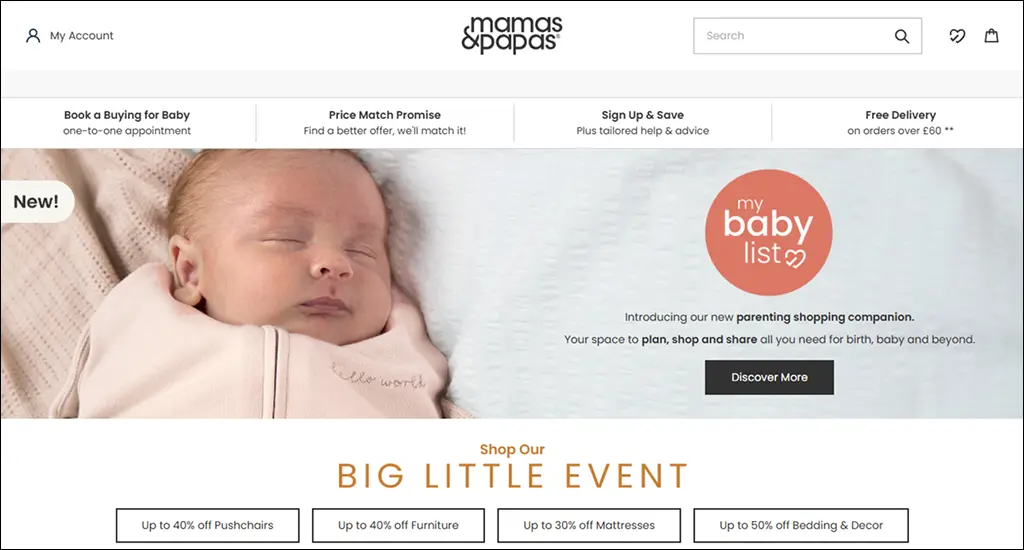This screenshot has width=1024, height=550.
Task: Click the my baby list circle badge
Action: pos(769,233)
